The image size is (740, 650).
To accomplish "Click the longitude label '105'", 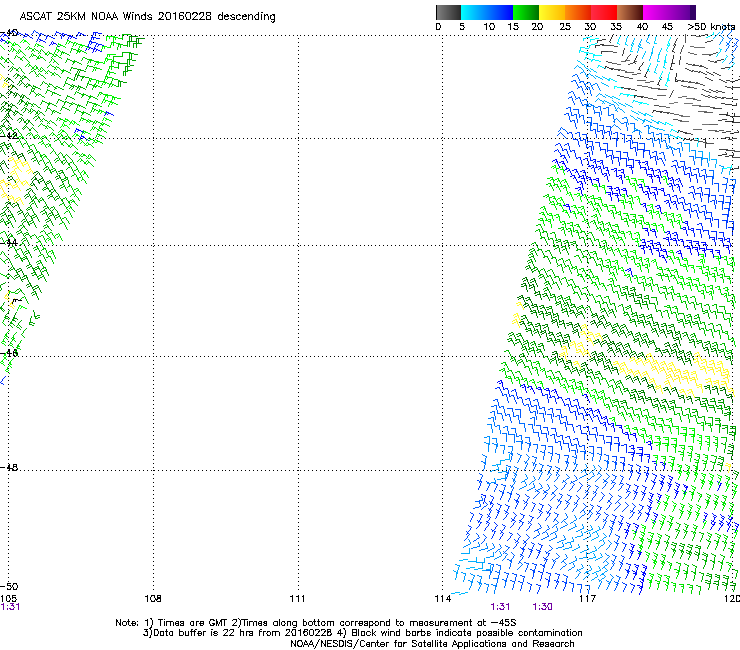I will coord(8,599).
